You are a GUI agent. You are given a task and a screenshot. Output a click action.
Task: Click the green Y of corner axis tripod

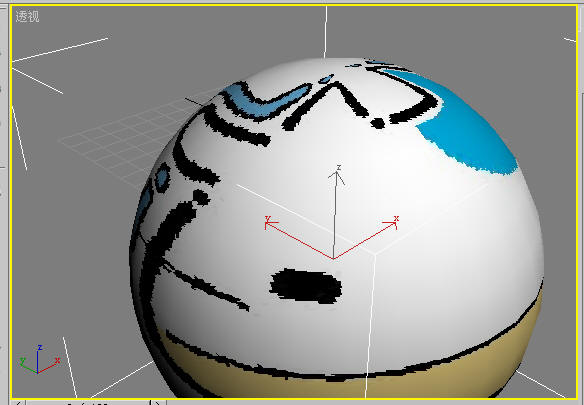[x=22, y=361]
